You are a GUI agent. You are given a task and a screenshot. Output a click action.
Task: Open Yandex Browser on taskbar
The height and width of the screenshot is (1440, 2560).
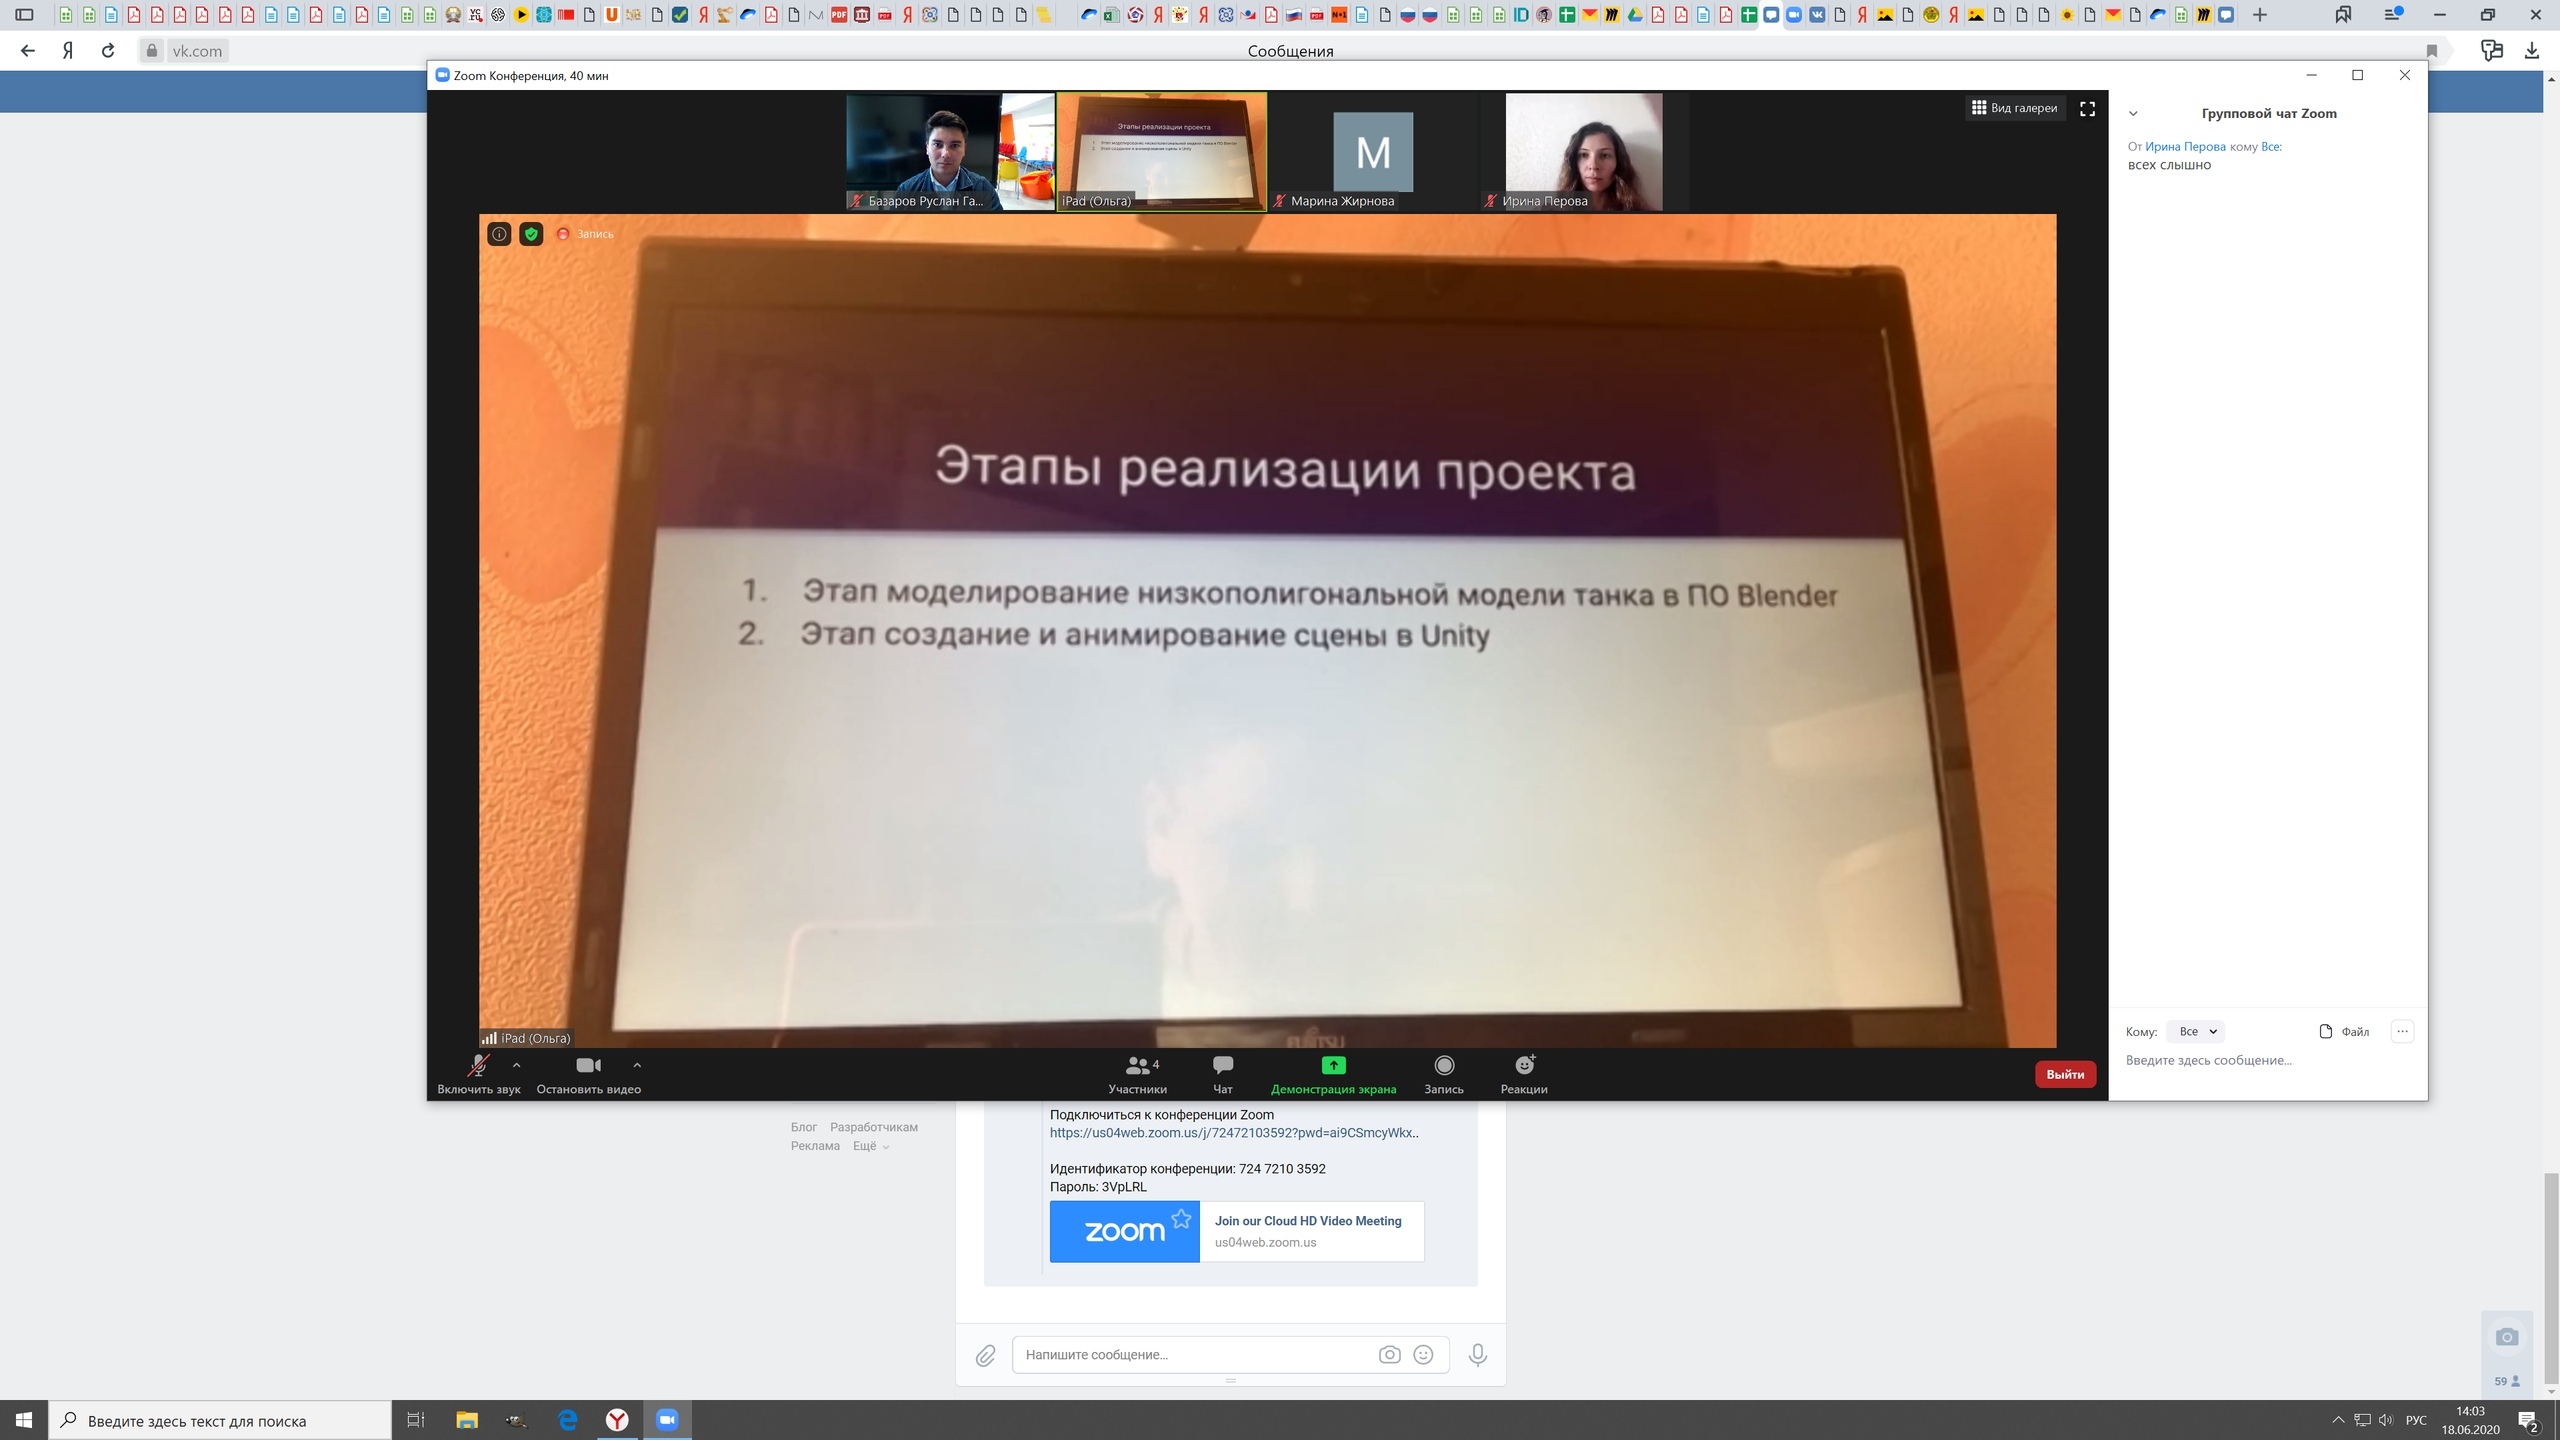[x=617, y=1420]
